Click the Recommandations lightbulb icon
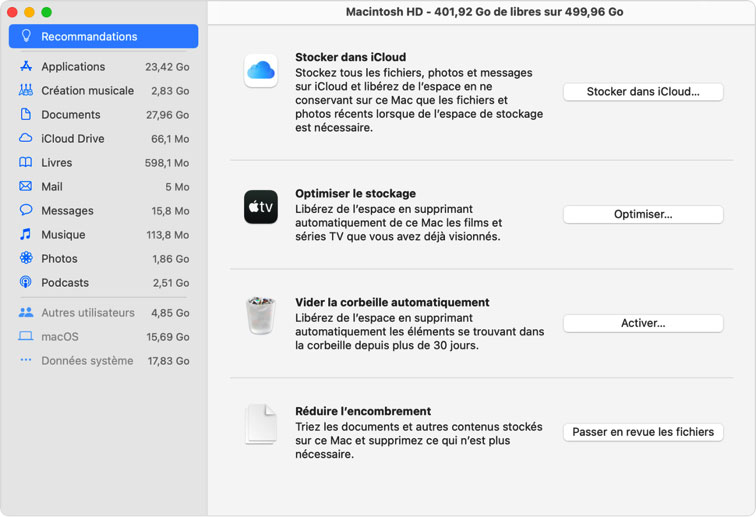 [26, 36]
